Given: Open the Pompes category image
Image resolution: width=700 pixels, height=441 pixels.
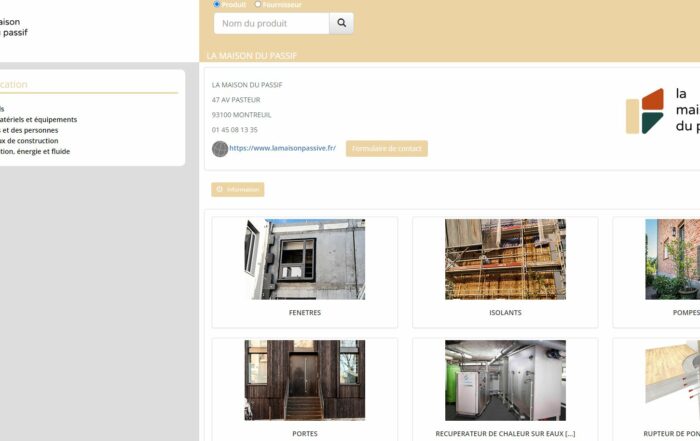Looking at the screenshot, I should point(672,260).
